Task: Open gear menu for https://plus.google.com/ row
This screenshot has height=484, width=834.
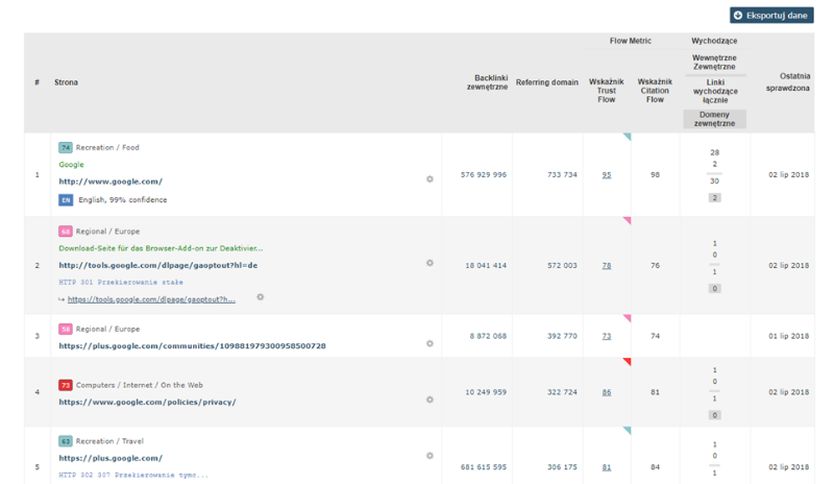Action: coord(430,455)
